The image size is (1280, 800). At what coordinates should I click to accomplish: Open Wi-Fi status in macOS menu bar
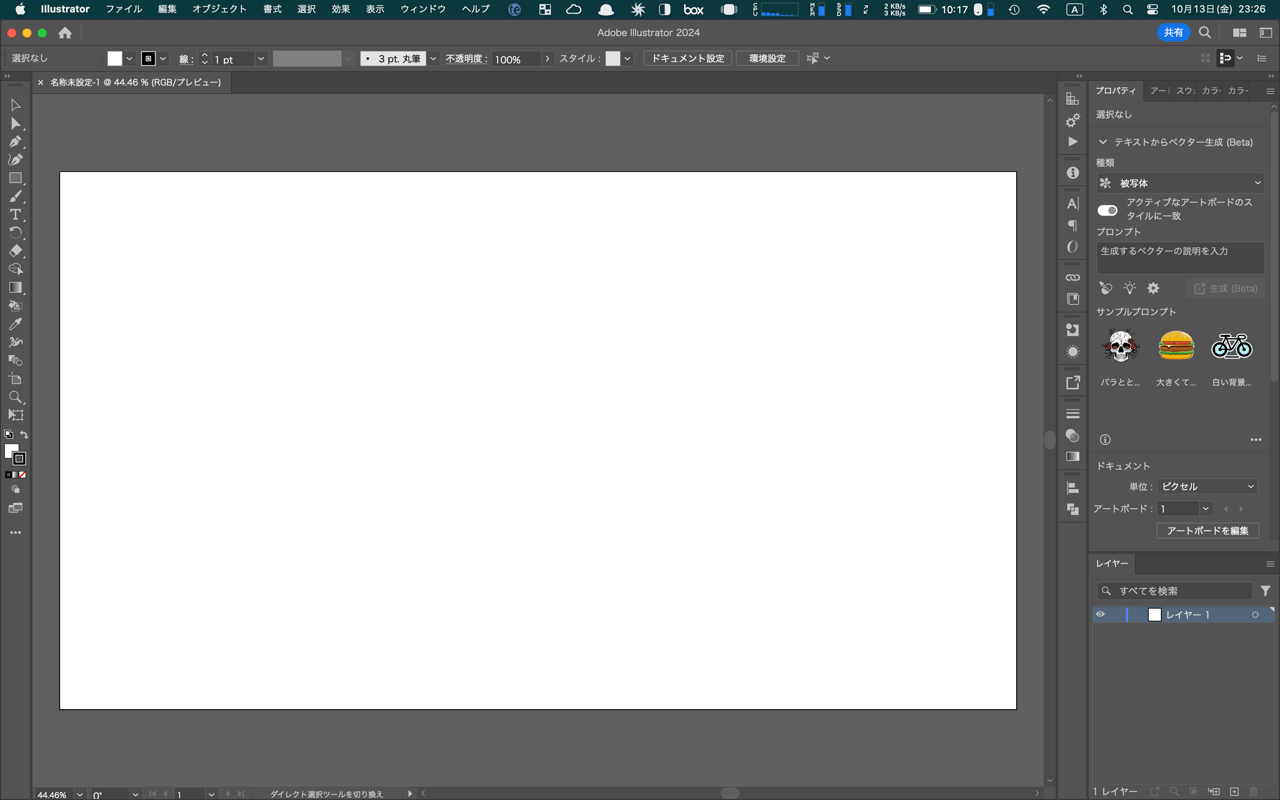coord(1044,9)
